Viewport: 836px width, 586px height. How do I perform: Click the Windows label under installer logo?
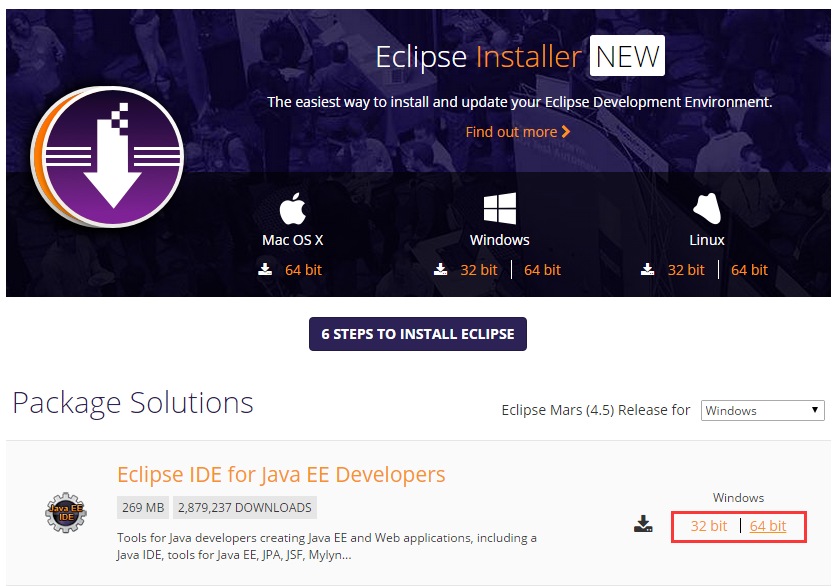(500, 240)
